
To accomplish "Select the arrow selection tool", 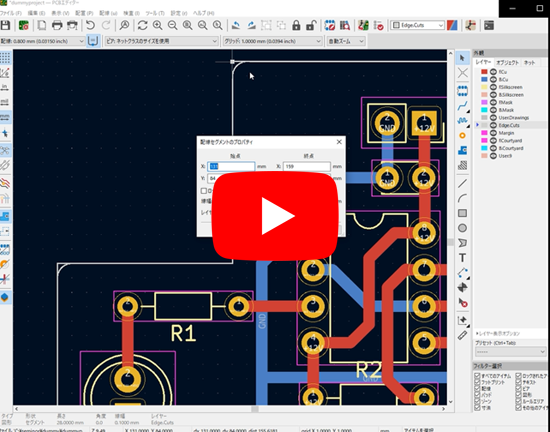I will click(x=462, y=58).
